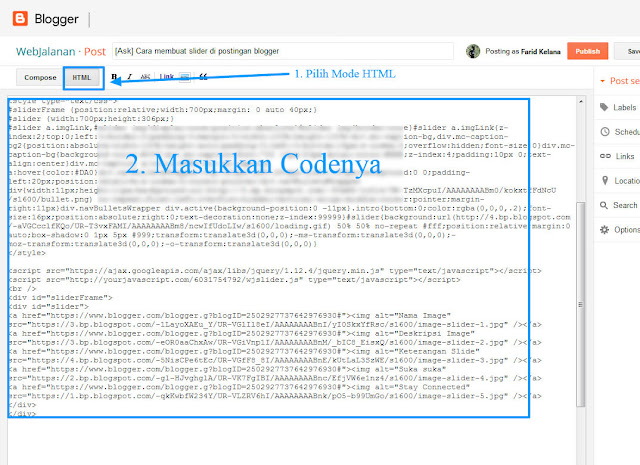Screen dimensions: 640x465
Task: Toggle italic formatting in editor toolbar
Action: [129, 76]
